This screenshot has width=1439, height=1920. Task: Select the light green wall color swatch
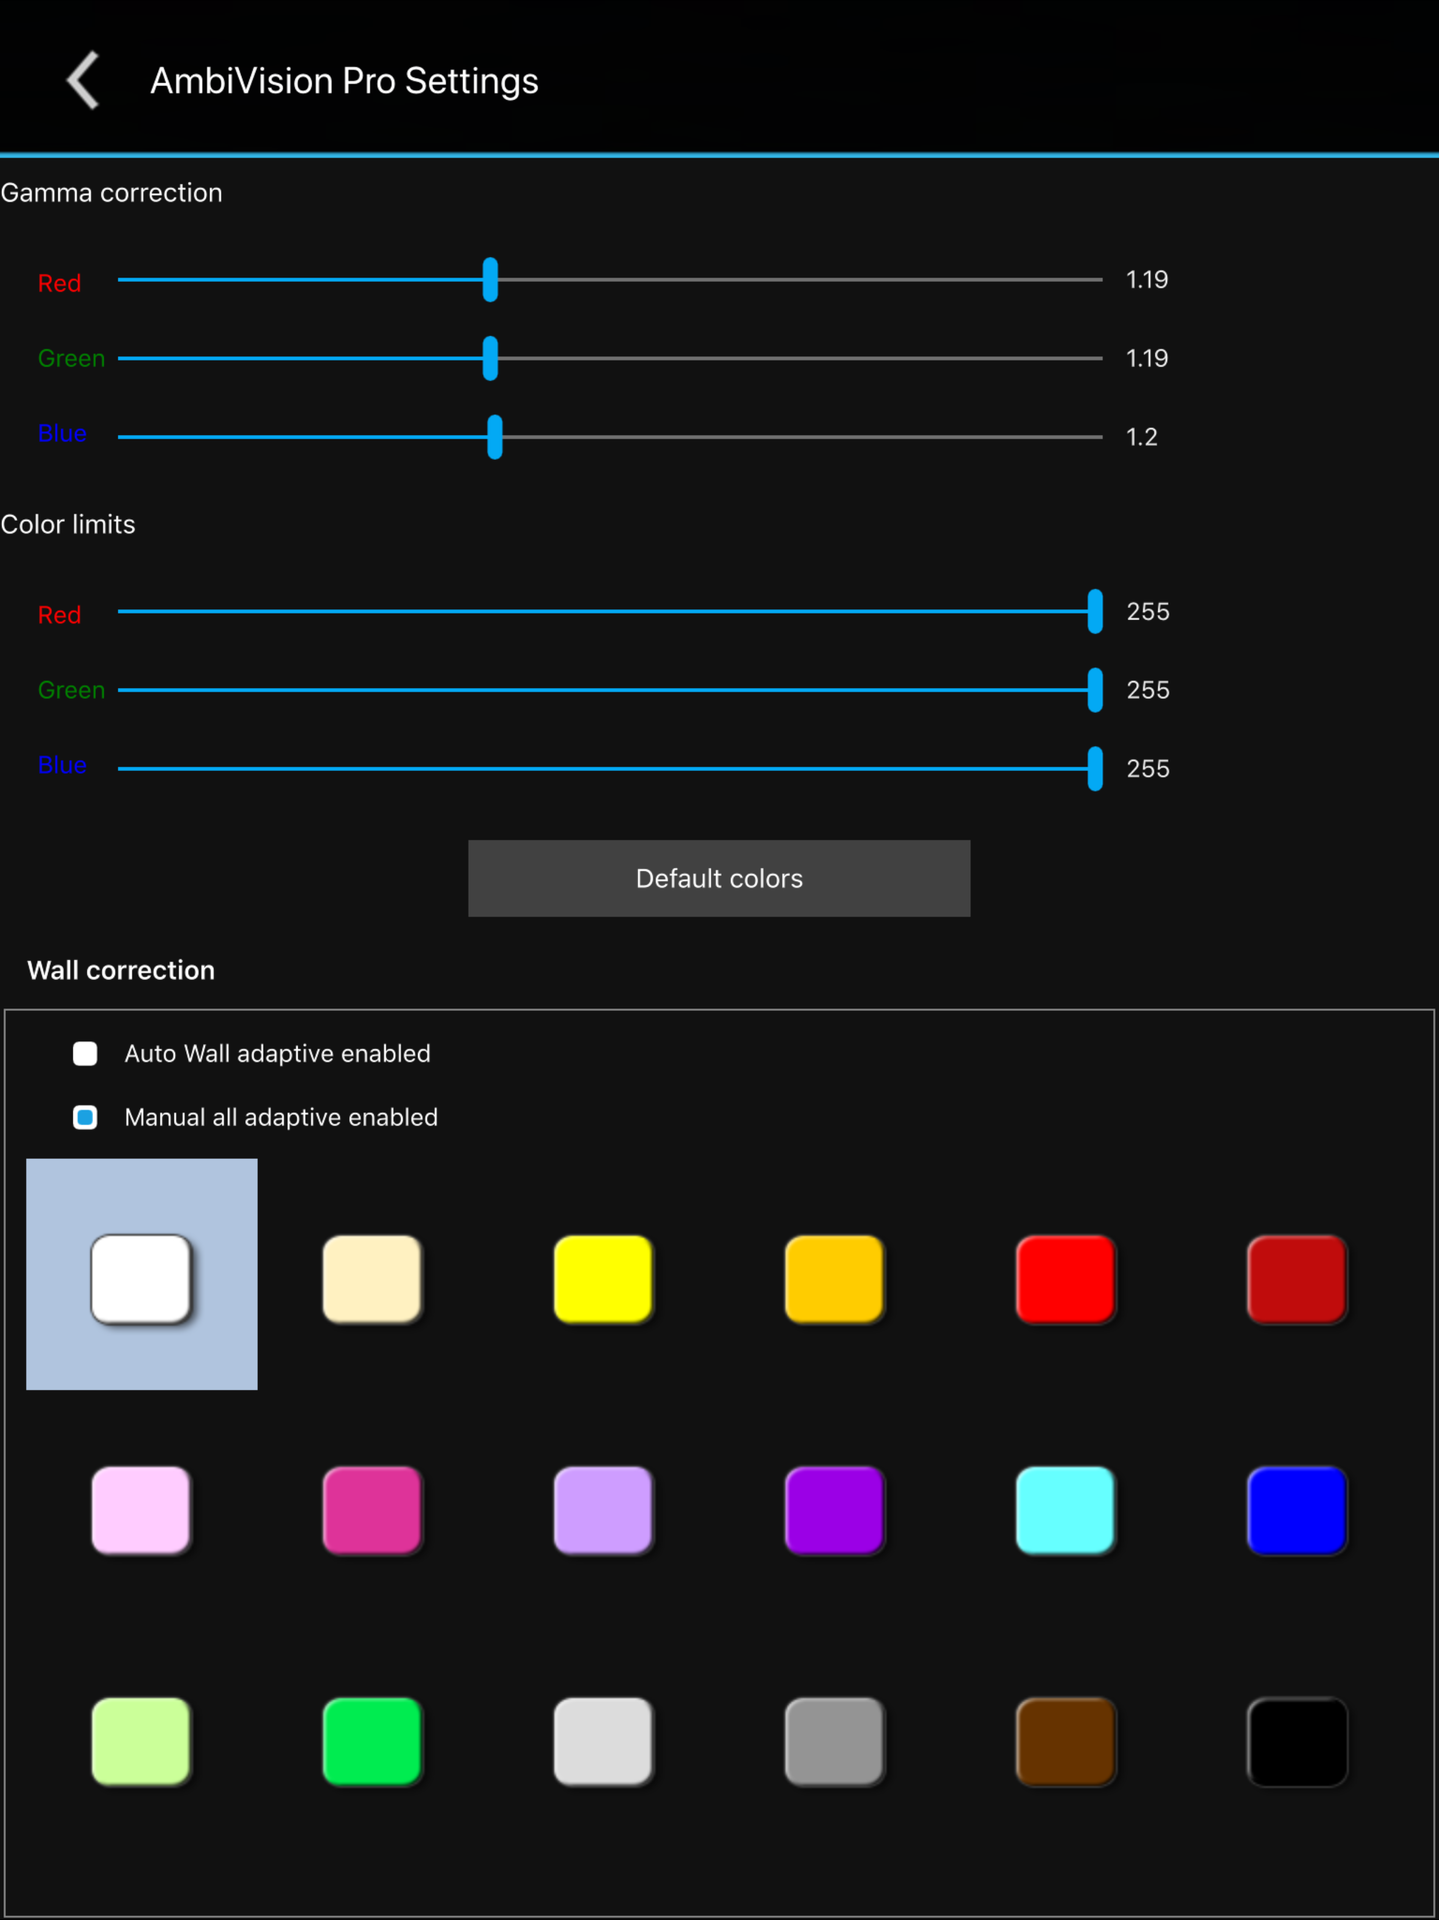[141, 1741]
